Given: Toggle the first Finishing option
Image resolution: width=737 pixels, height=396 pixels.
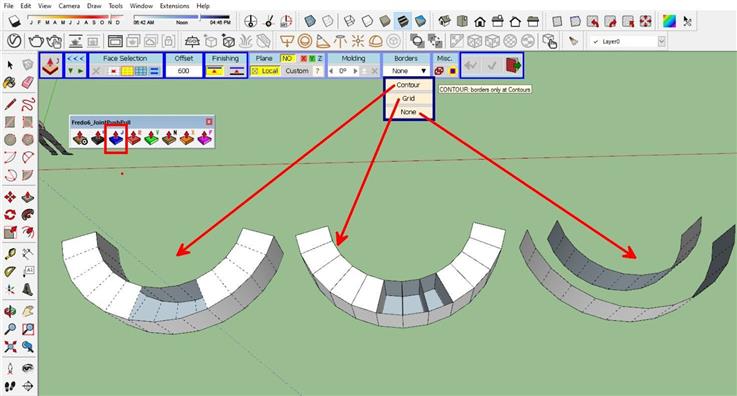Looking at the screenshot, I should [x=215, y=71].
